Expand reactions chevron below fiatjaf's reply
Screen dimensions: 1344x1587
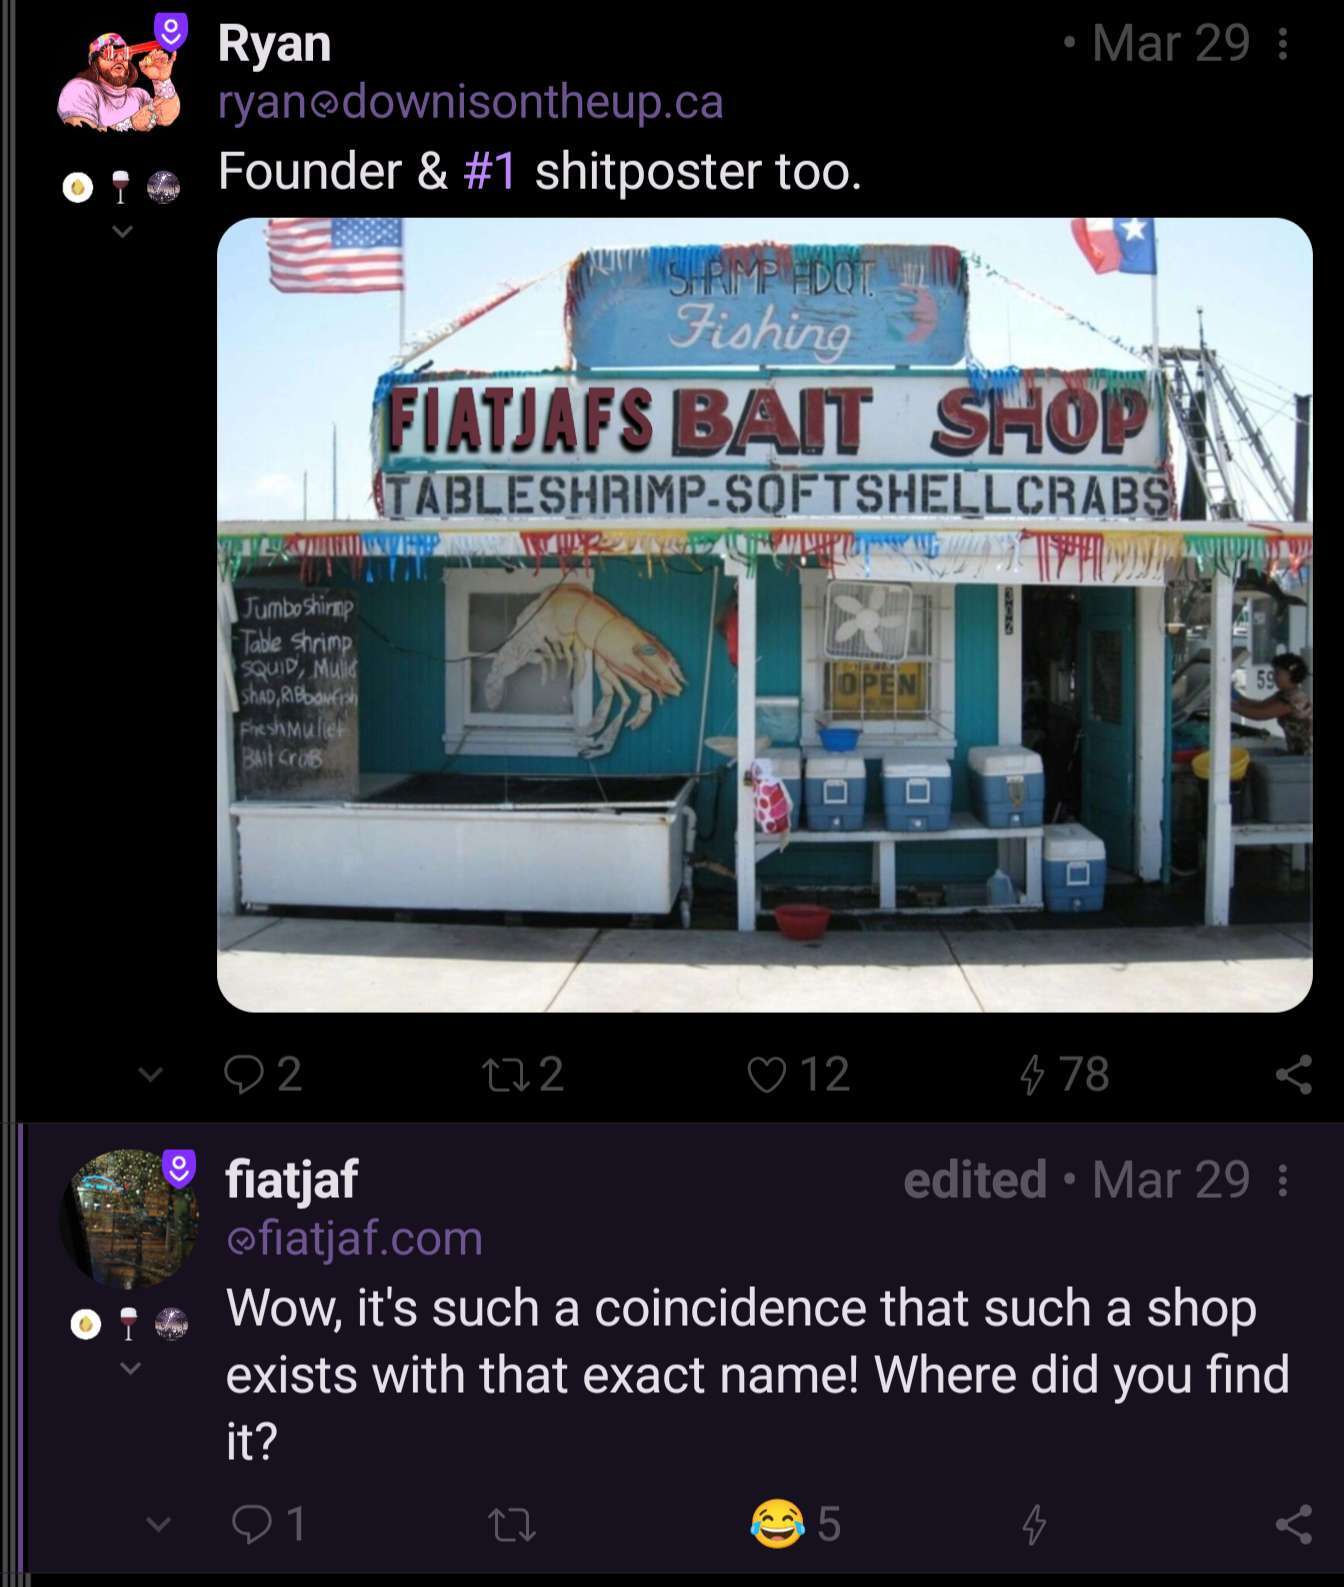pos(158,1525)
